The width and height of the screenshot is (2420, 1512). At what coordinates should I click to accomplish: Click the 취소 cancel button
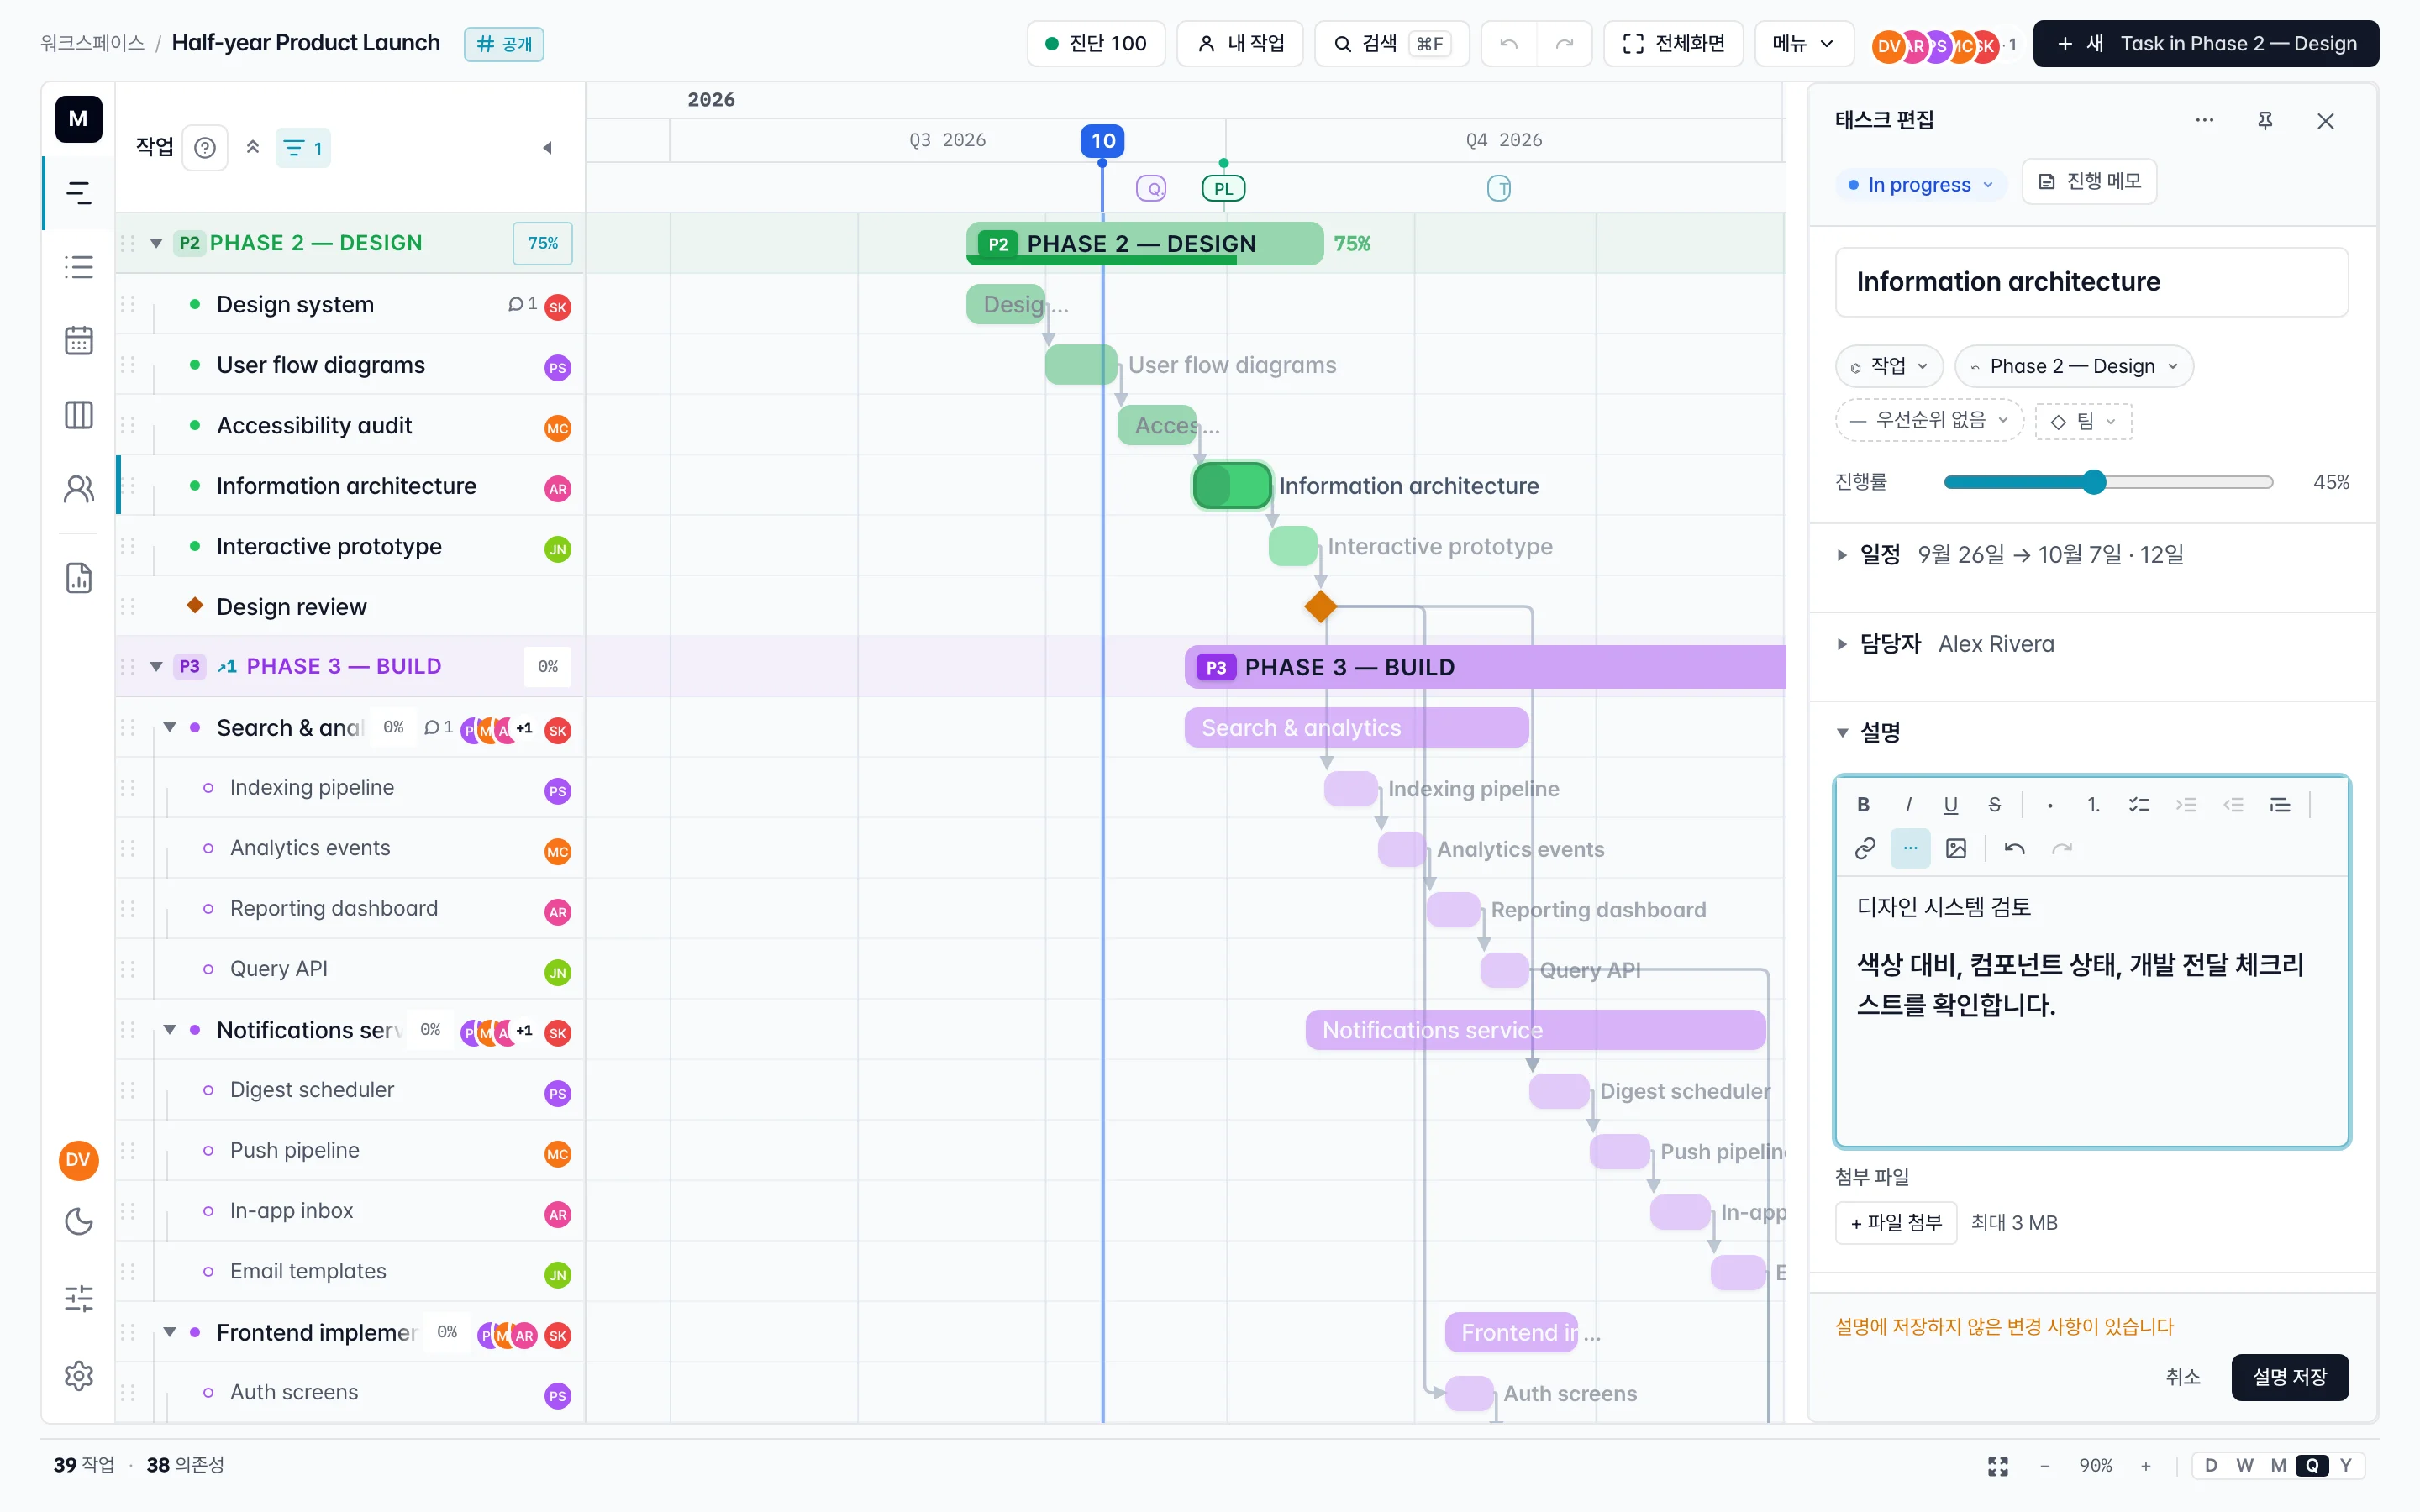[2182, 1377]
